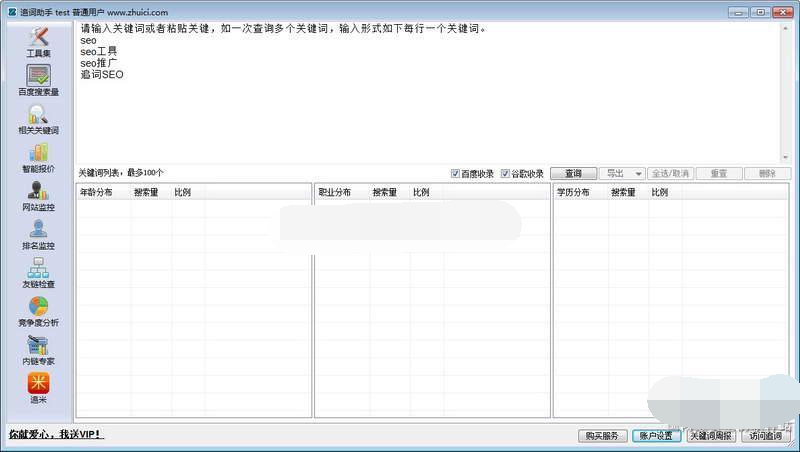Click the 'seo工具' keyword line
800x452 pixels.
click(98, 52)
